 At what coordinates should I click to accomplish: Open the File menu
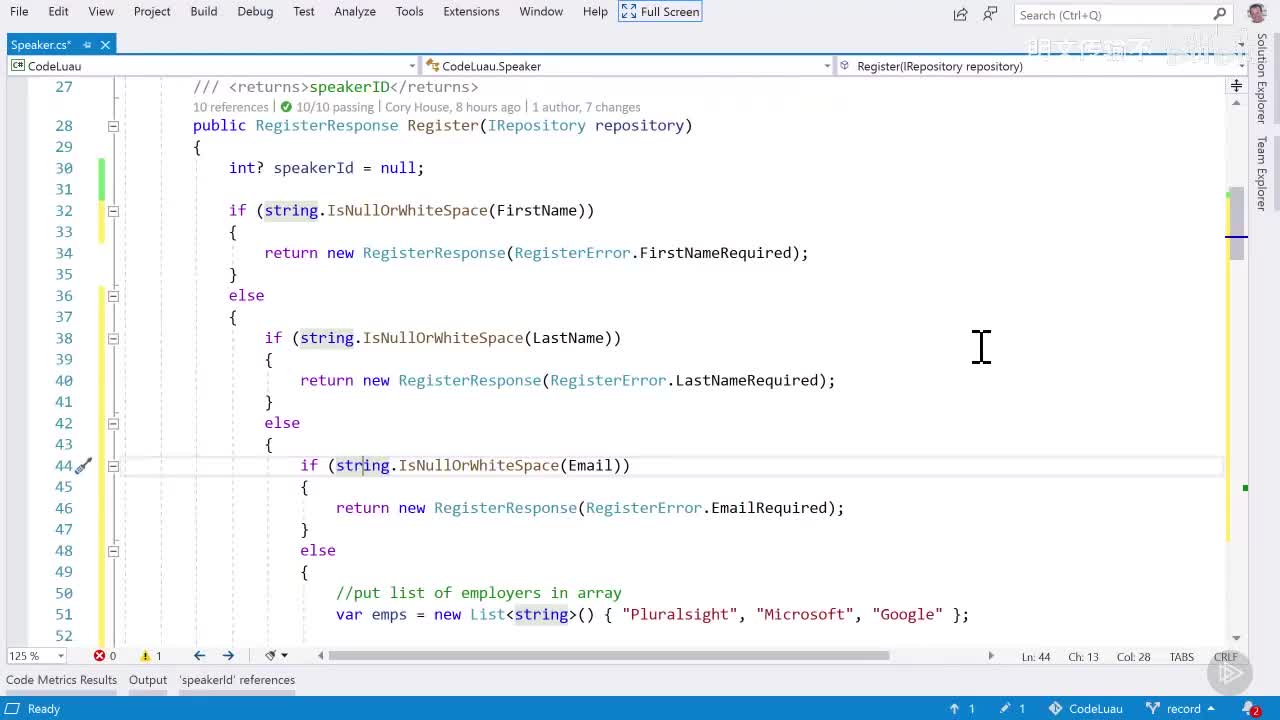pos(19,11)
